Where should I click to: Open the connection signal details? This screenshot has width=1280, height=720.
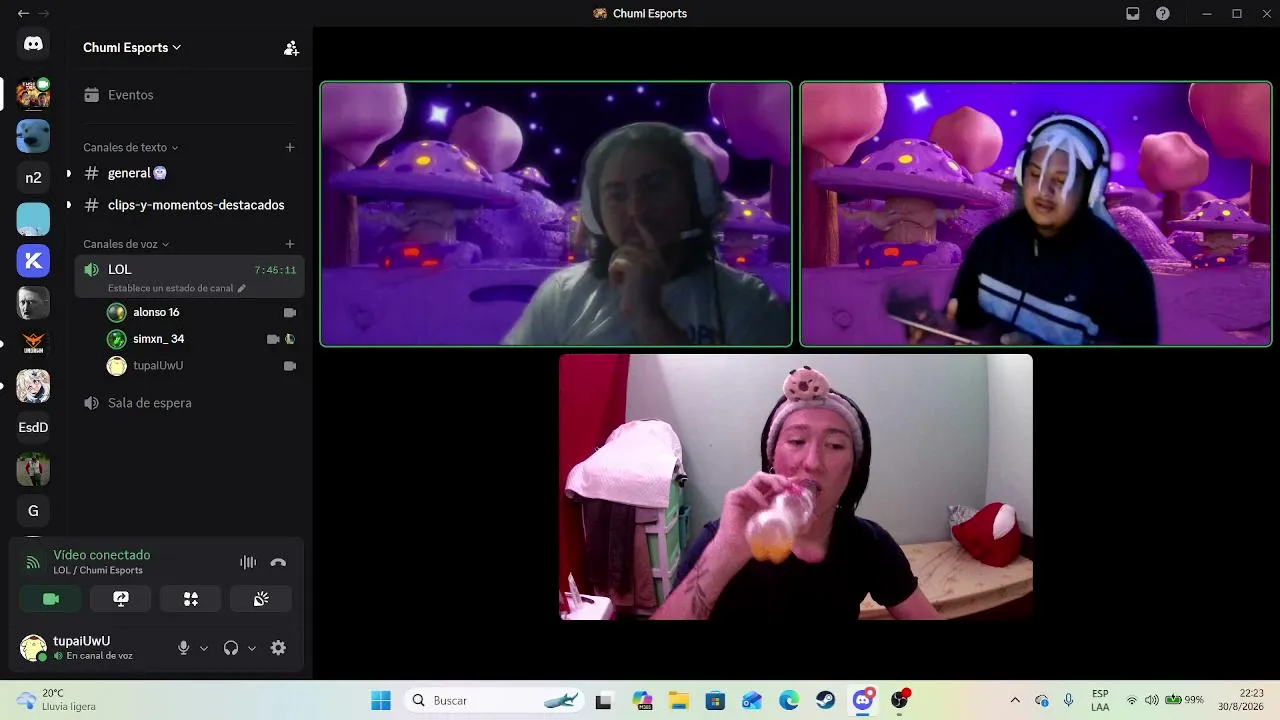(33, 562)
